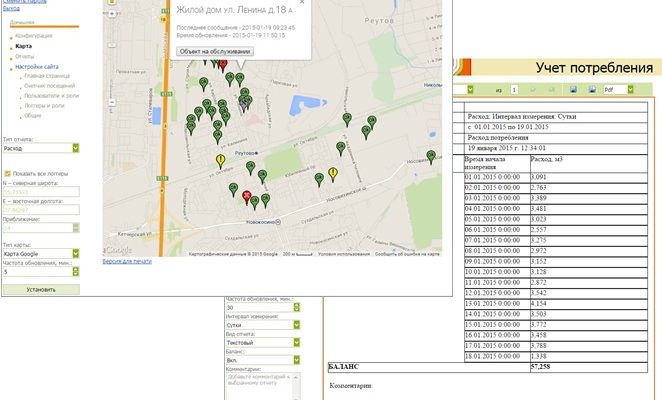
Task: Go to next page in report toolbar
Action: [533, 90]
